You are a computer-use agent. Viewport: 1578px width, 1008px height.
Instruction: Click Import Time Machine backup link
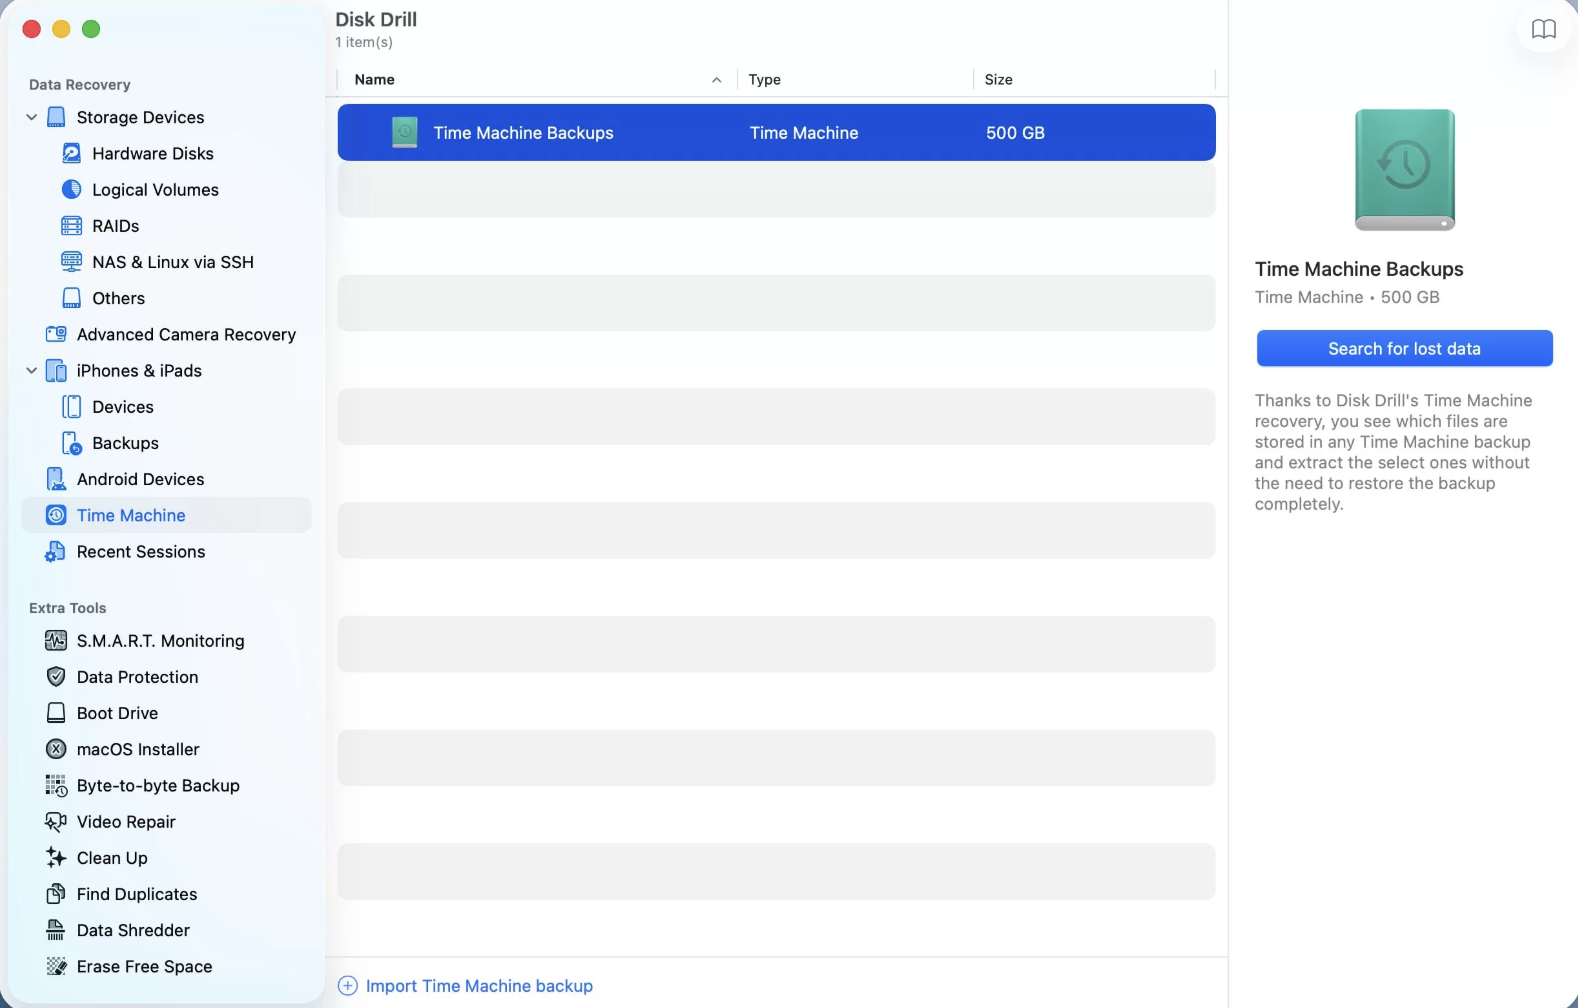point(466,986)
